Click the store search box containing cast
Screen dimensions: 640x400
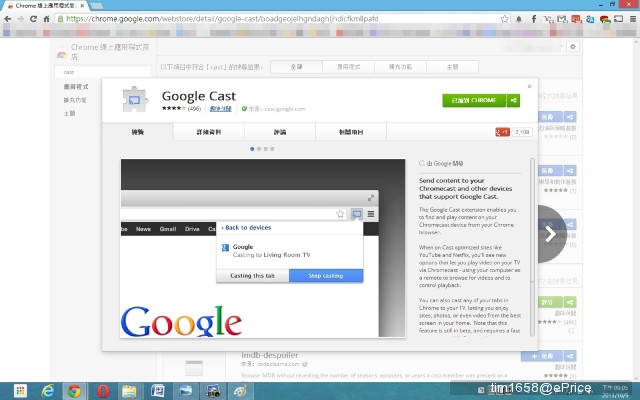[x=103, y=72]
